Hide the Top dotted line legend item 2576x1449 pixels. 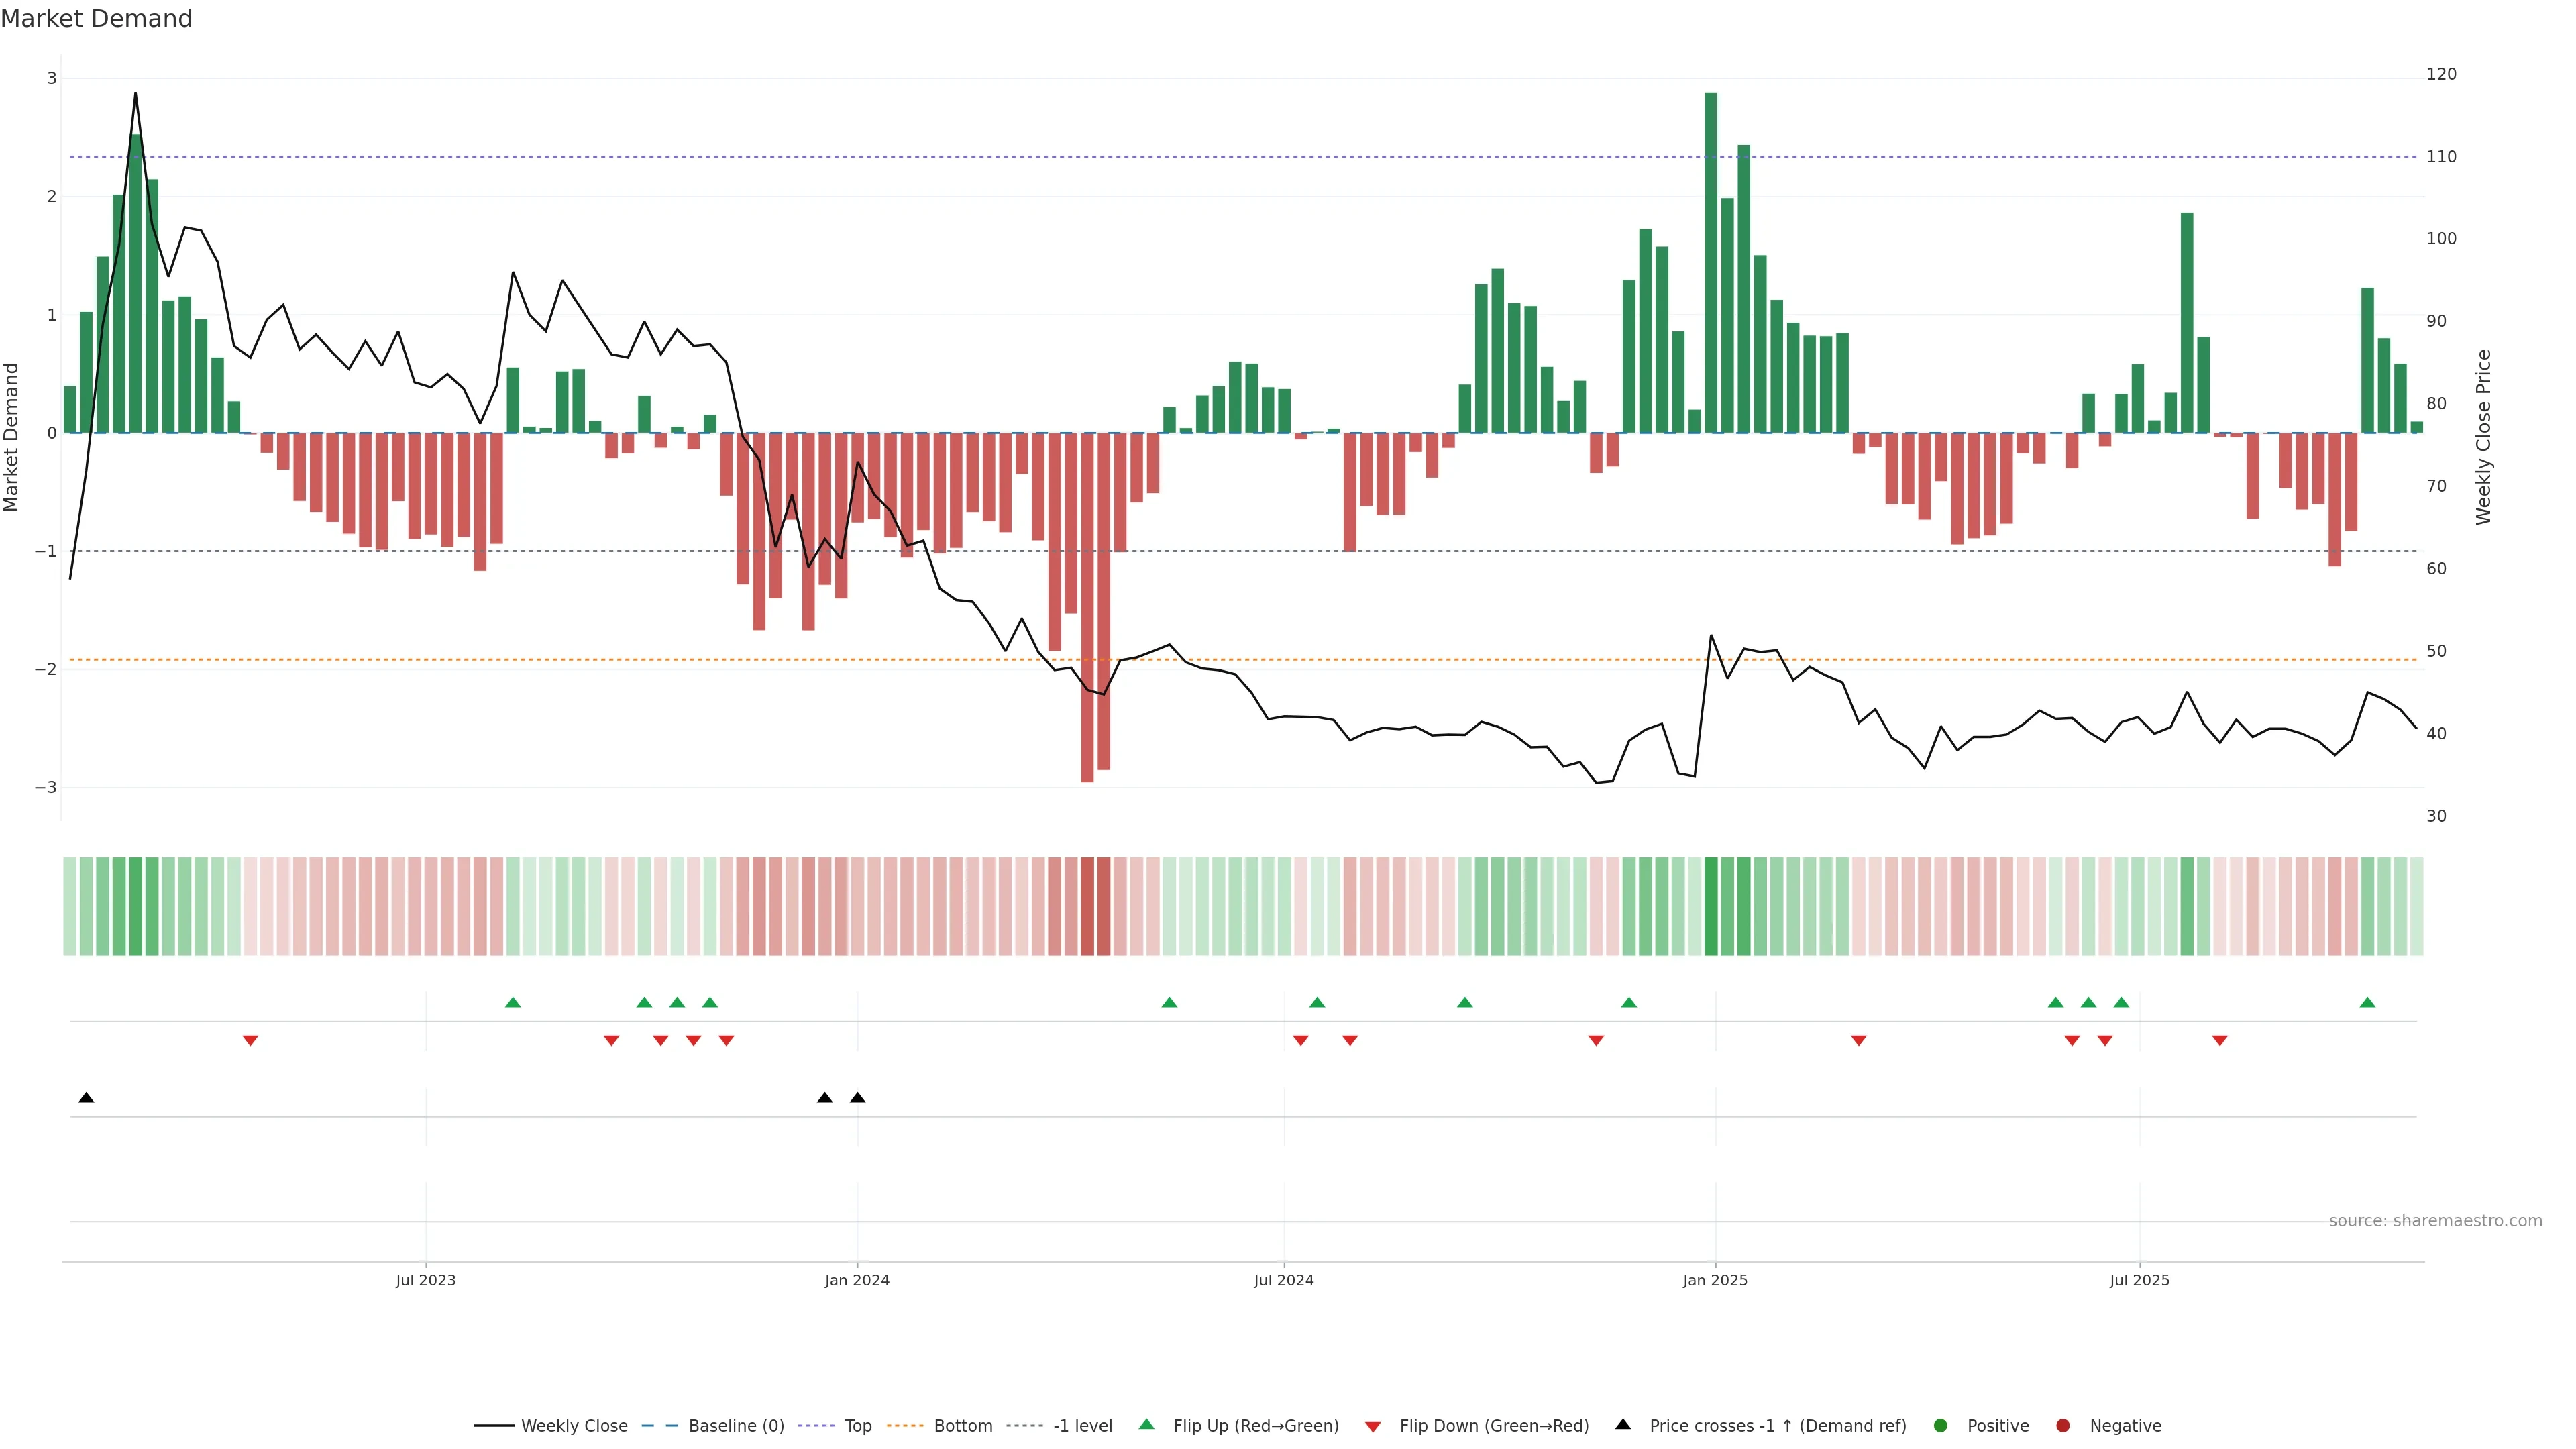tap(857, 1425)
